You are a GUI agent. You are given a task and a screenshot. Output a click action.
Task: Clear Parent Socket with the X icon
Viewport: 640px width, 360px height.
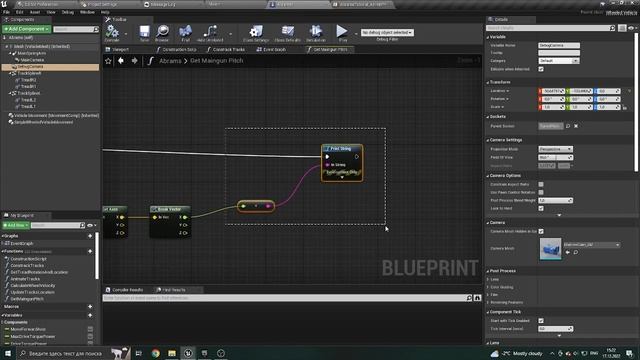[576, 126]
